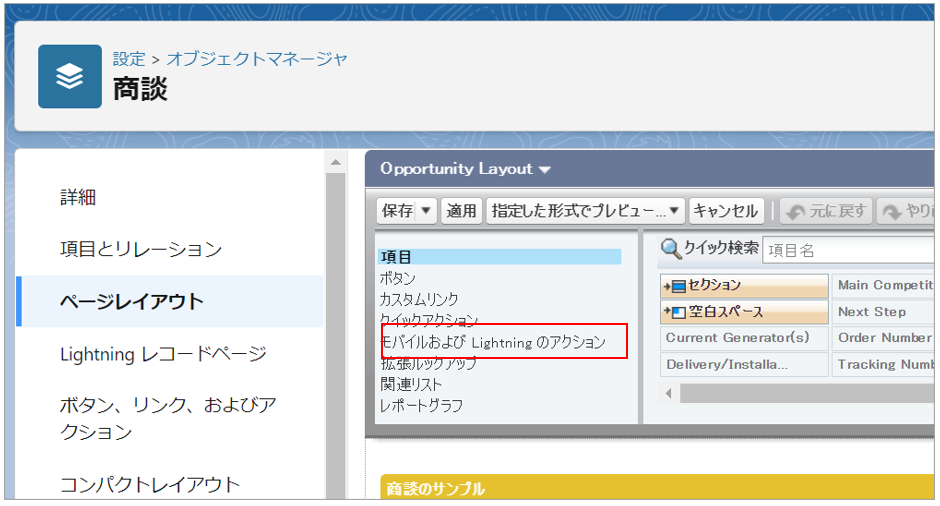
Task: Select Lightning レコードページ in sidebar
Action: click(162, 353)
